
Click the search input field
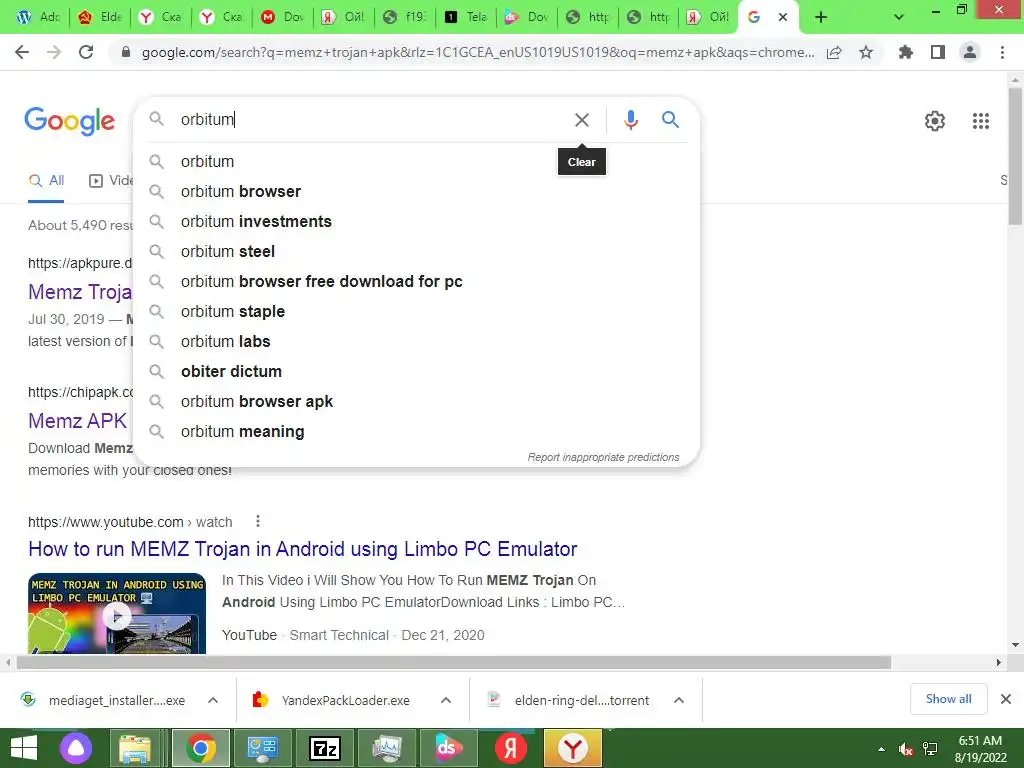pyautogui.click(x=369, y=120)
